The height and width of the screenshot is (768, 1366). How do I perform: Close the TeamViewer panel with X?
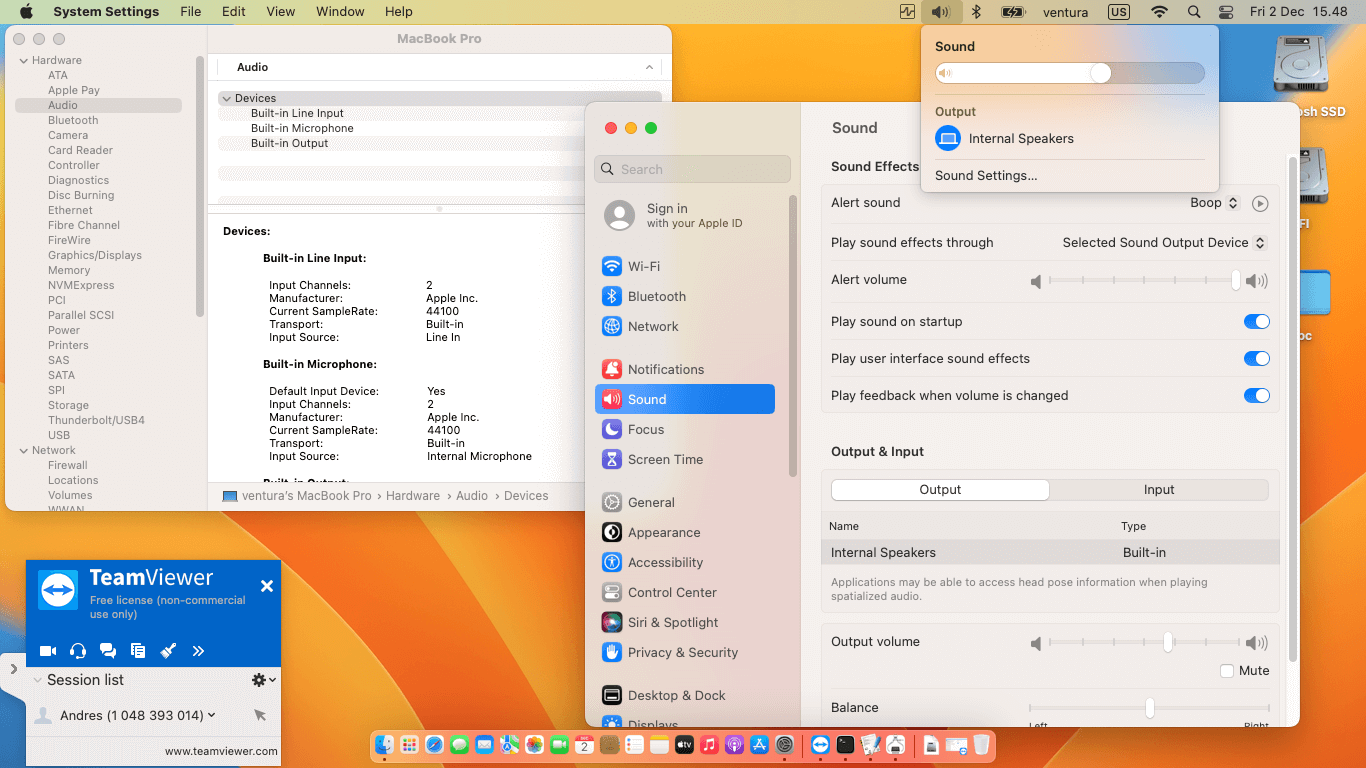pos(267,586)
